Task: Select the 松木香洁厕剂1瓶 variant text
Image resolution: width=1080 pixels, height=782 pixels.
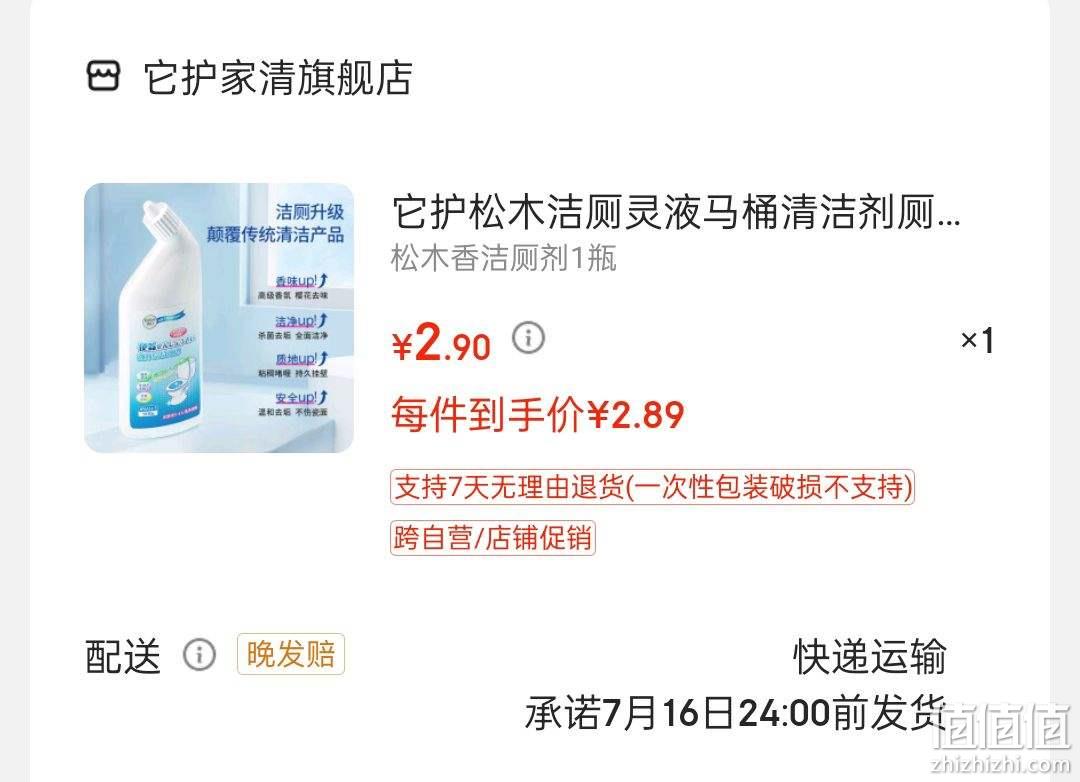Action: click(x=503, y=259)
